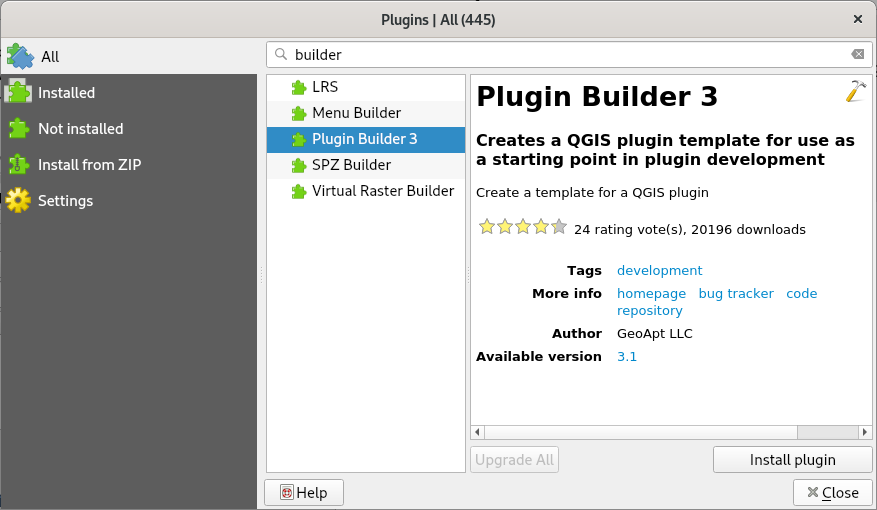Select the LRS plugin in list
Screen dimensions: 877x510
pos(366,87)
